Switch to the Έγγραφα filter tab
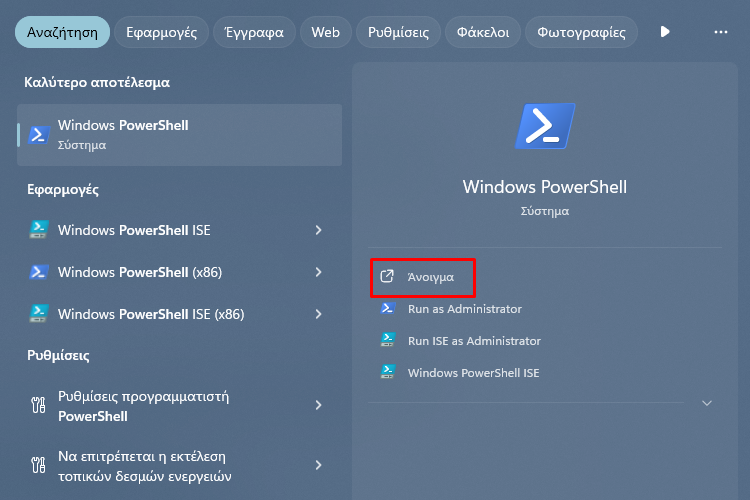750x500 pixels. pyautogui.click(x=254, y=32)
